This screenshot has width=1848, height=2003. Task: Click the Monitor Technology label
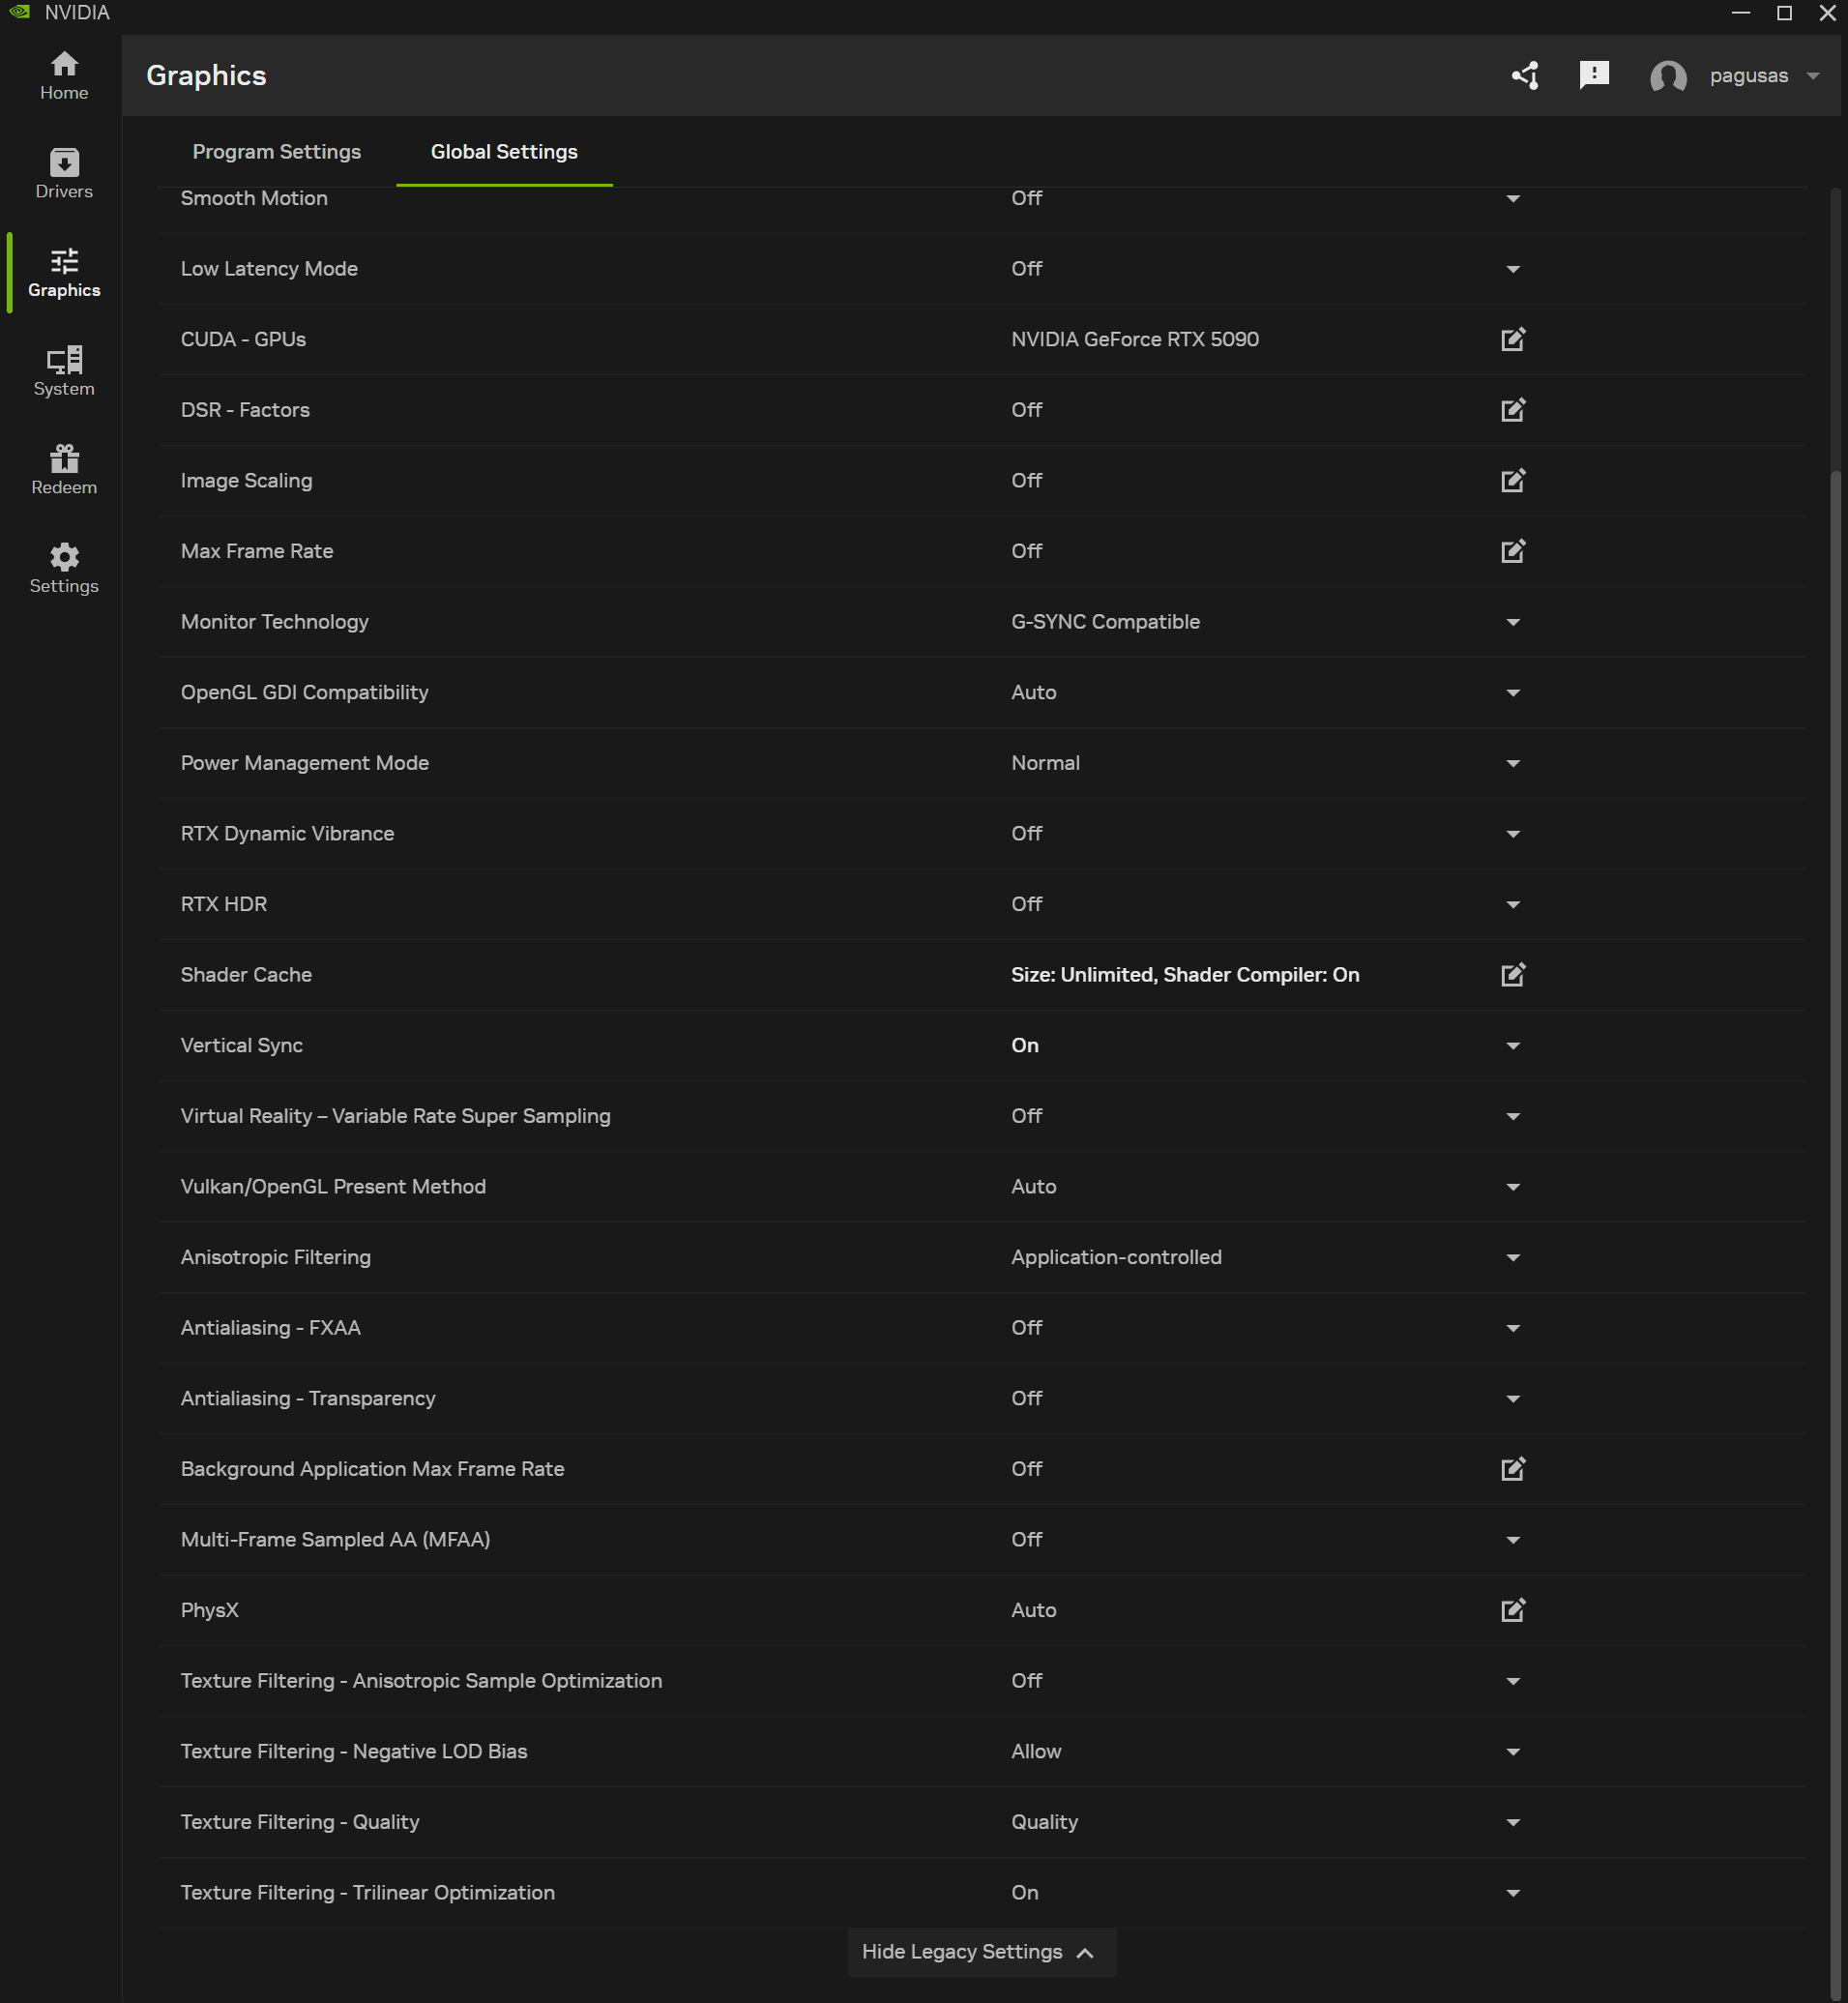click(x=275, y=622)
